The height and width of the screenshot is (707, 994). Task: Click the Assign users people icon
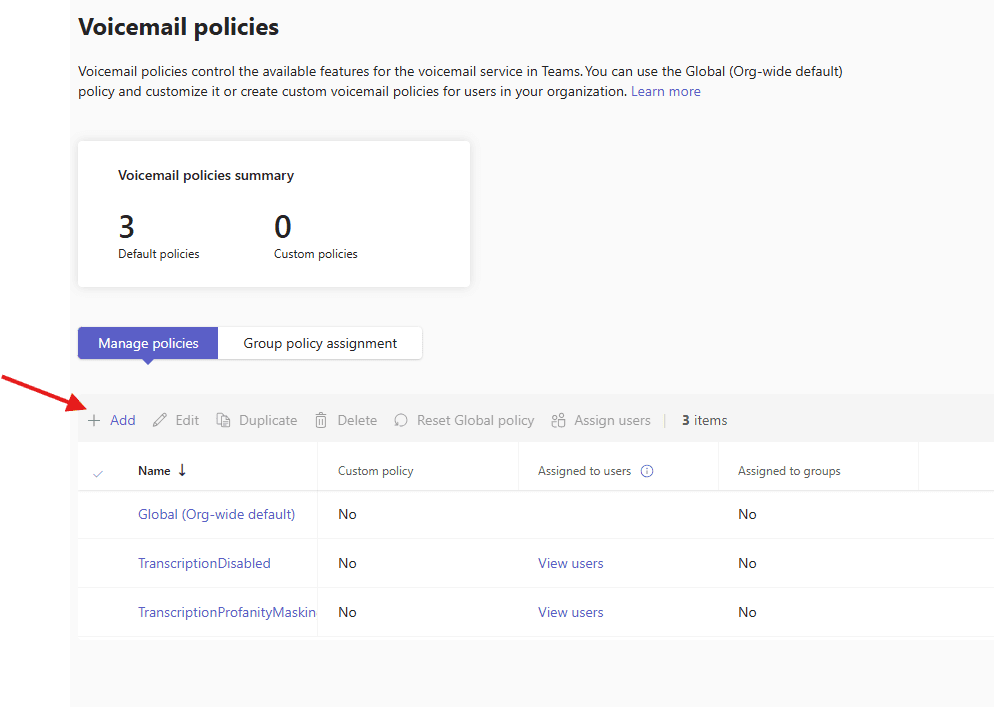click(559, 421)
